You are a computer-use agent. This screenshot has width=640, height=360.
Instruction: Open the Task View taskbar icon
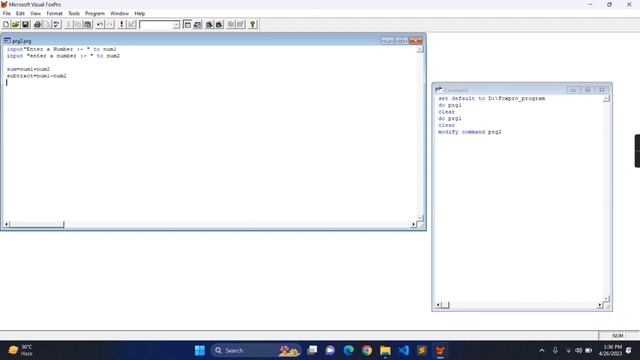coord(312,350)
